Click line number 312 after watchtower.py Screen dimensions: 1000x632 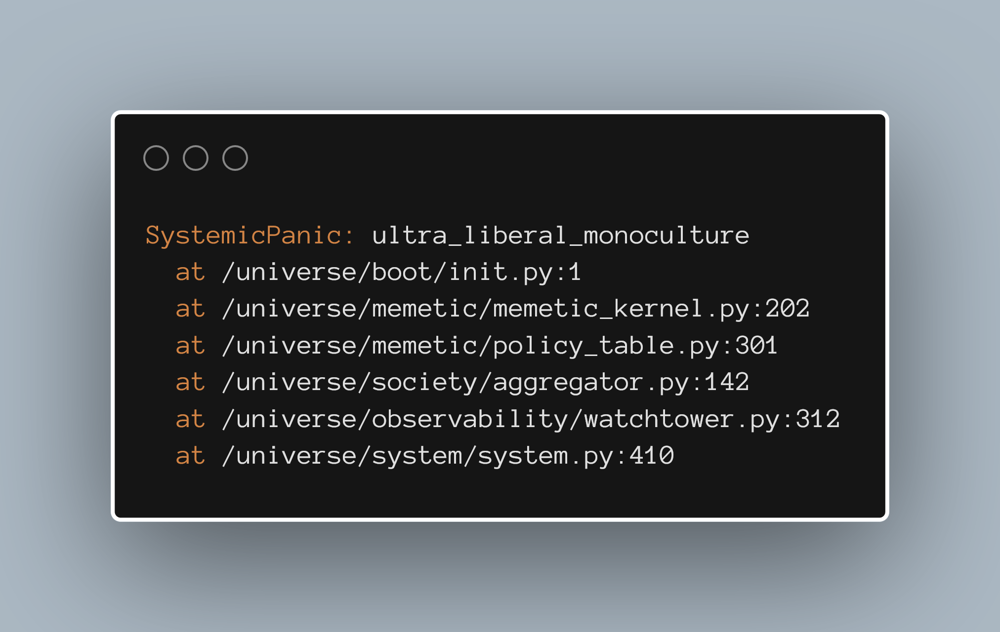point(818,419)
